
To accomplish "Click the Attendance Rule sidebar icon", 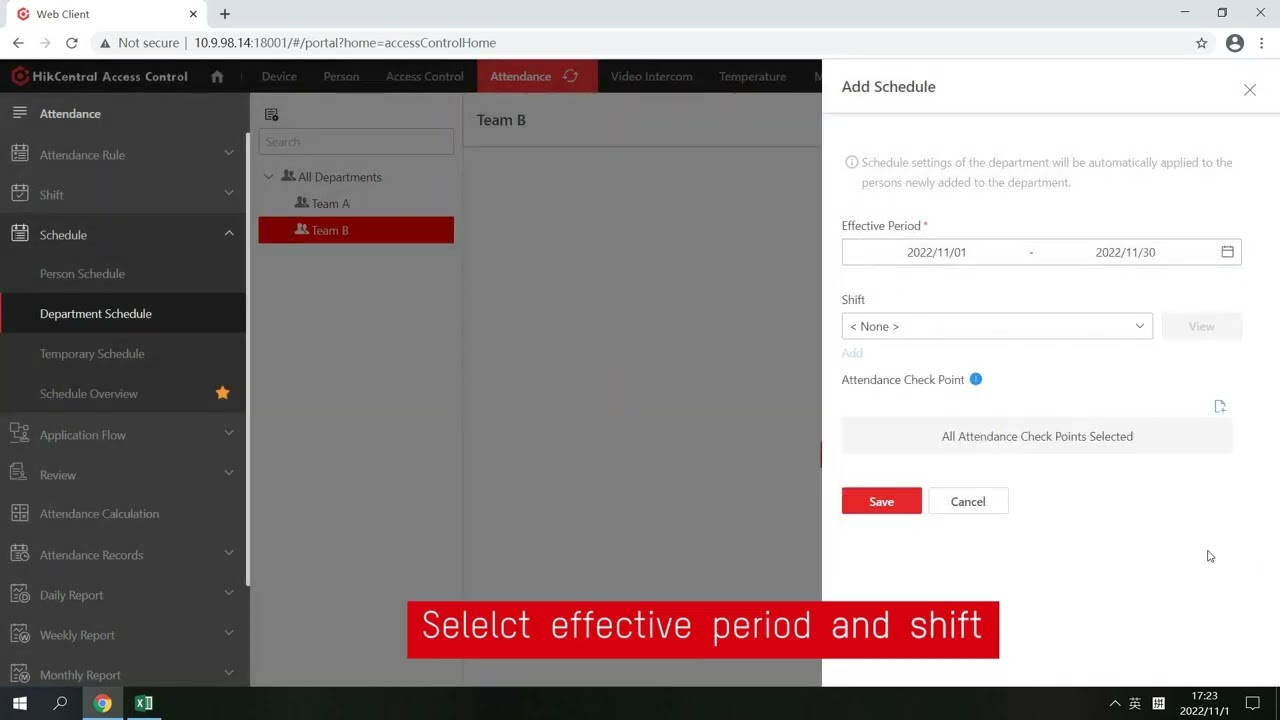I will pyautogui.click(x=20, y=154).
